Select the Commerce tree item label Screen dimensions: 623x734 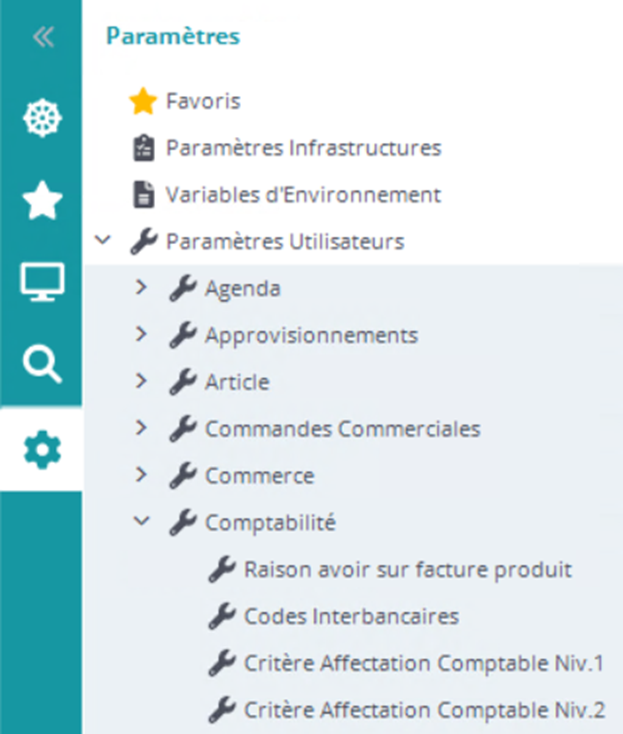point(259,475)
